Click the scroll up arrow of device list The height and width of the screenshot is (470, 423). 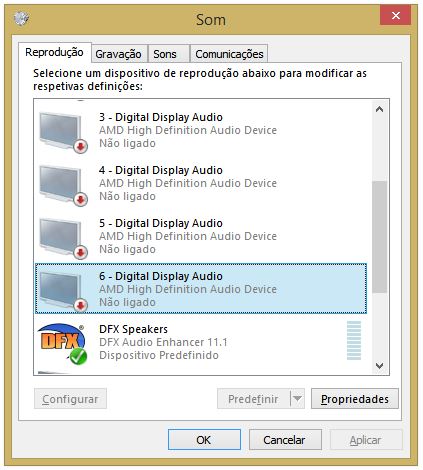tap(379, 109)
